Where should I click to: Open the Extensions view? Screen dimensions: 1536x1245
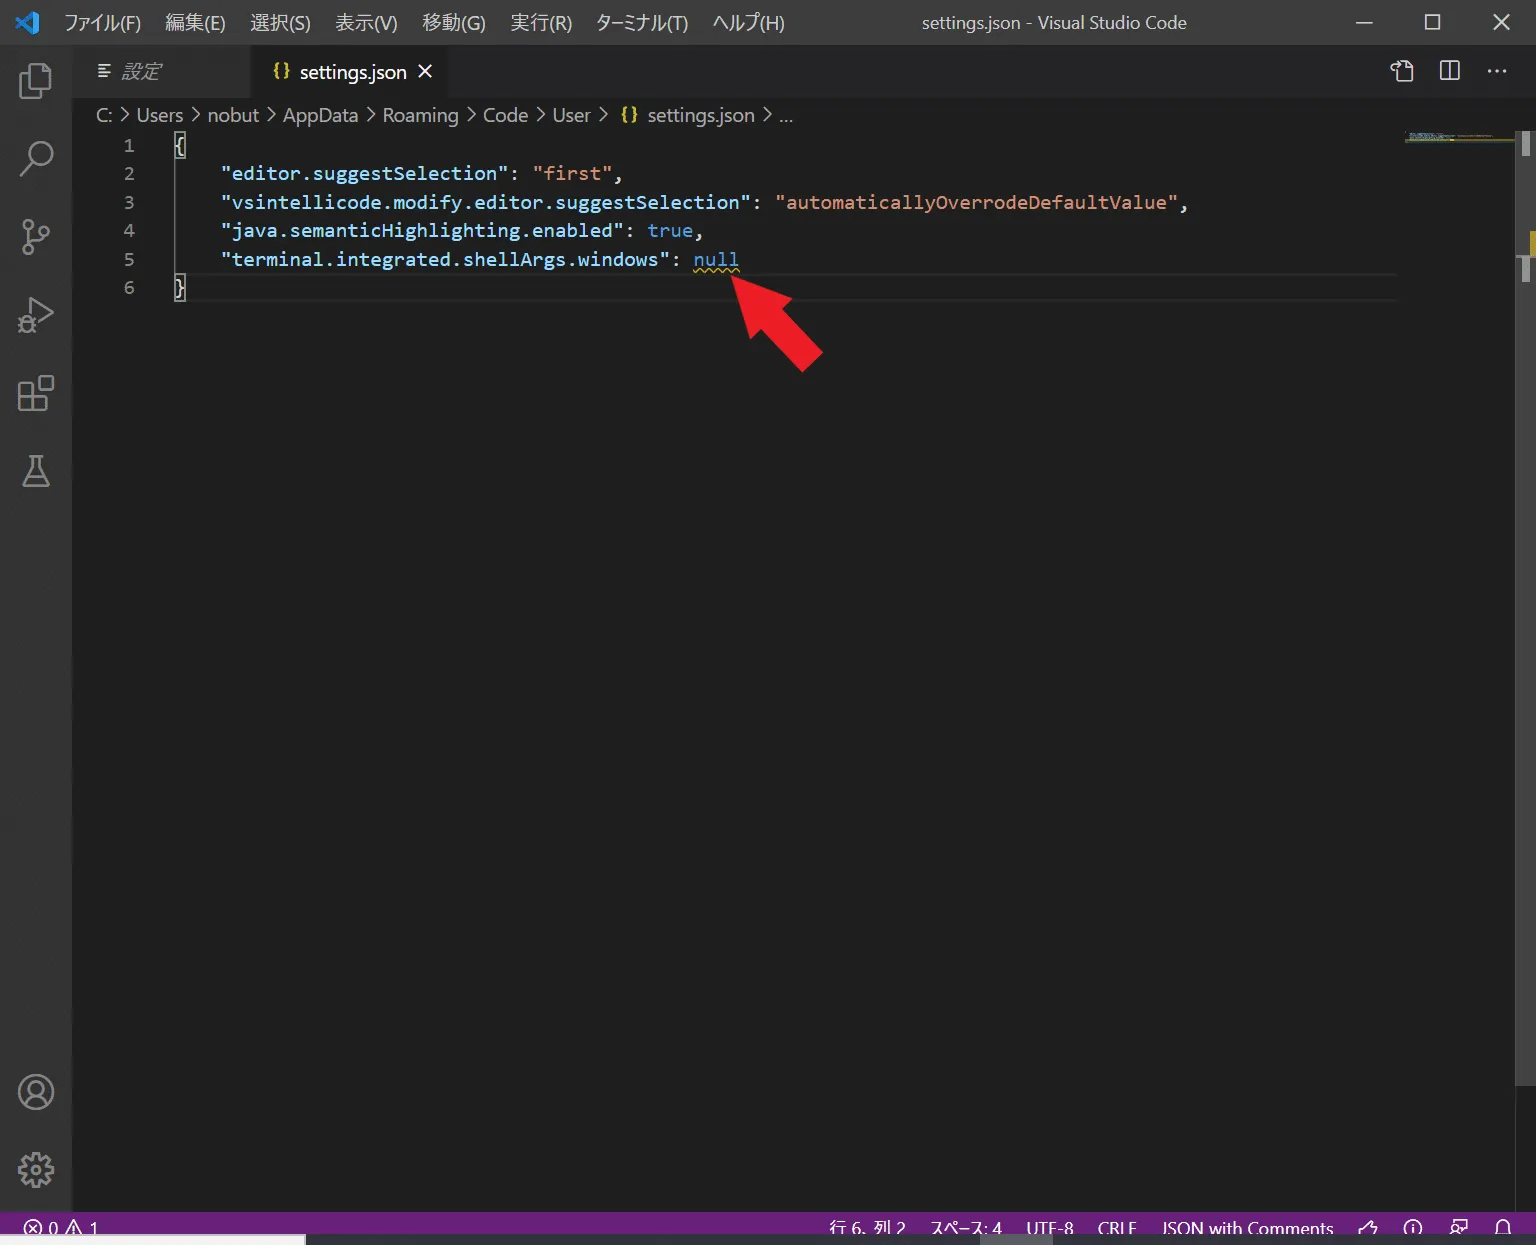pos(36,393)
